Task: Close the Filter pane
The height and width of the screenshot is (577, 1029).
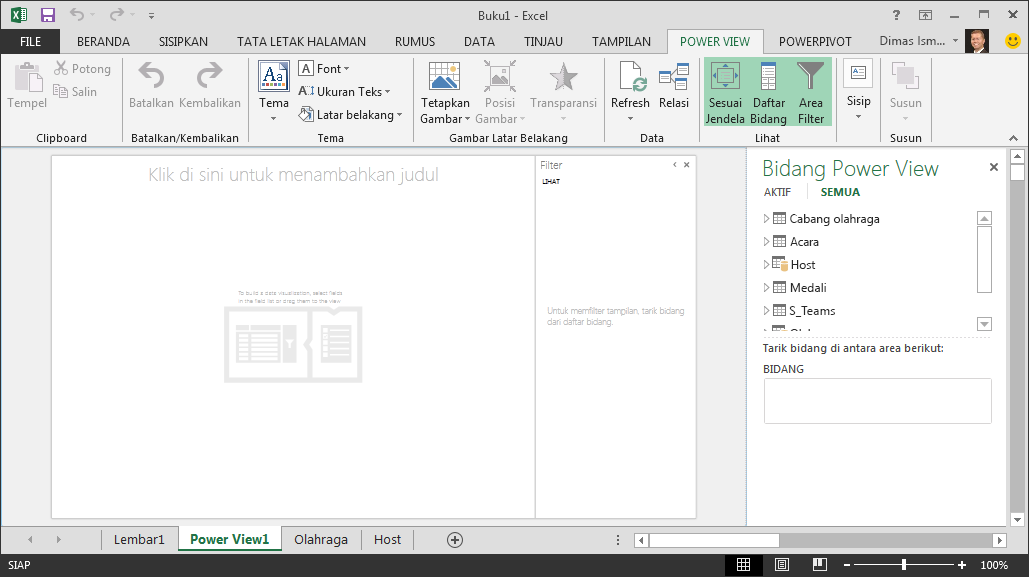Action: point(686,165)
